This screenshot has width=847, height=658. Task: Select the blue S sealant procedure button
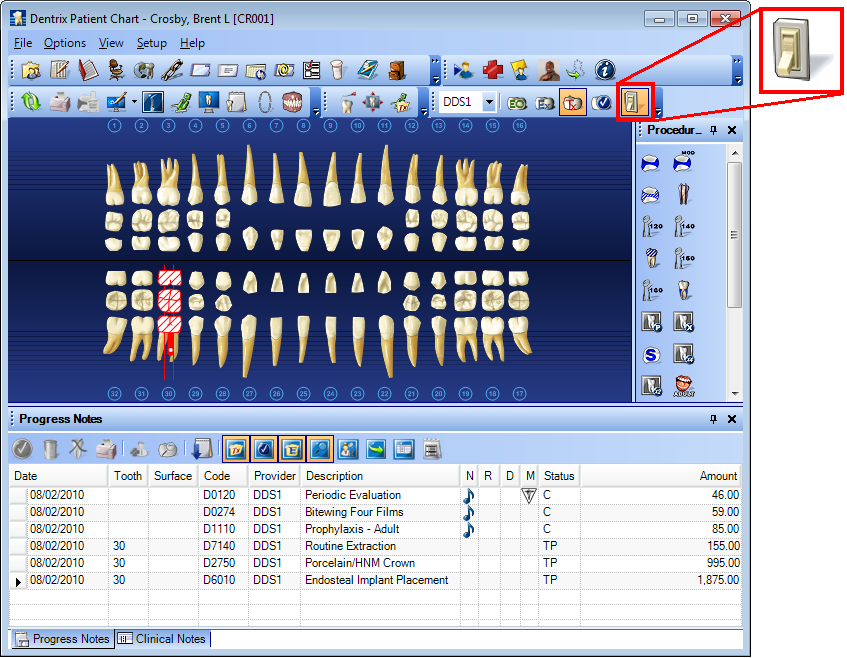(651, 354)
